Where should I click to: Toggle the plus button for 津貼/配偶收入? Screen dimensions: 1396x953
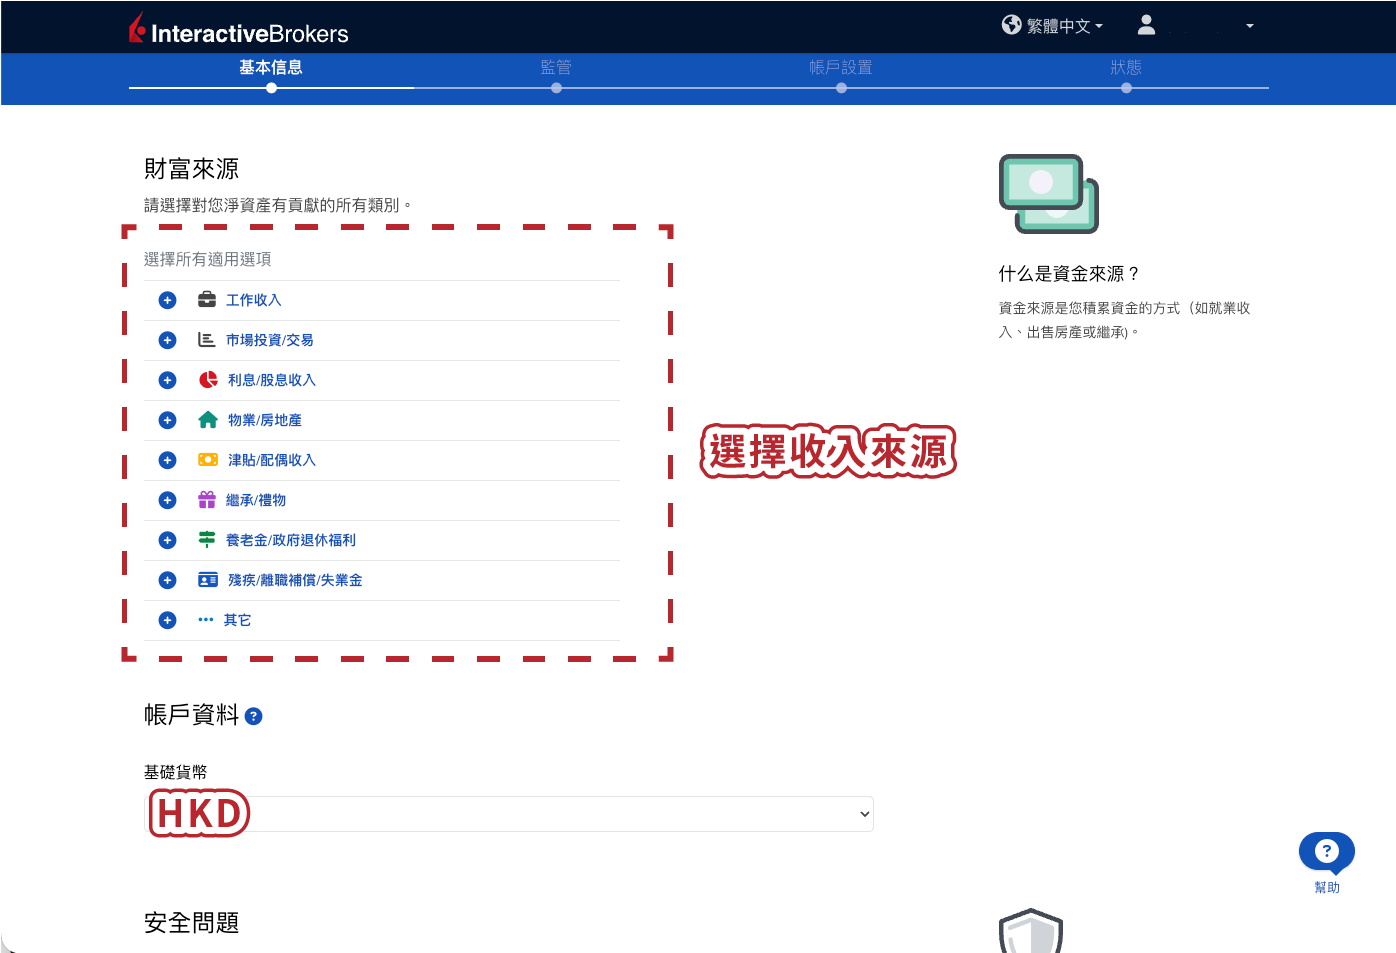coord(168,460)
